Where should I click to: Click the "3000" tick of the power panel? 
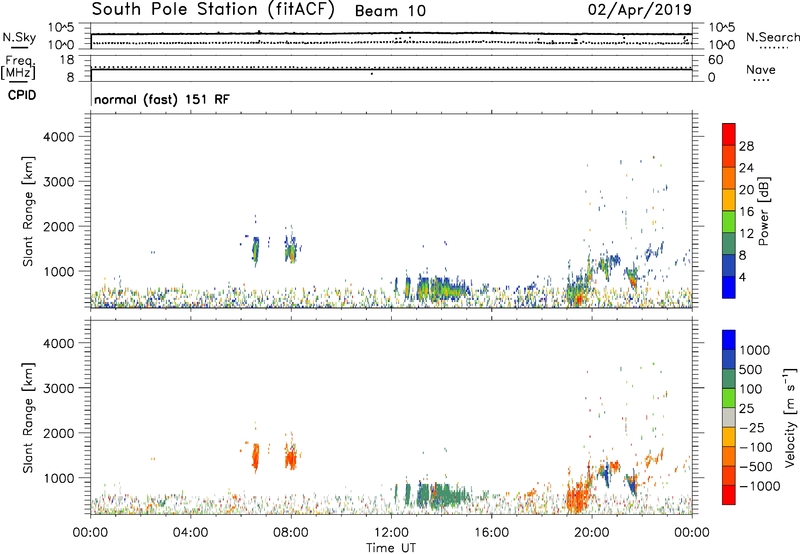point(59,182)
